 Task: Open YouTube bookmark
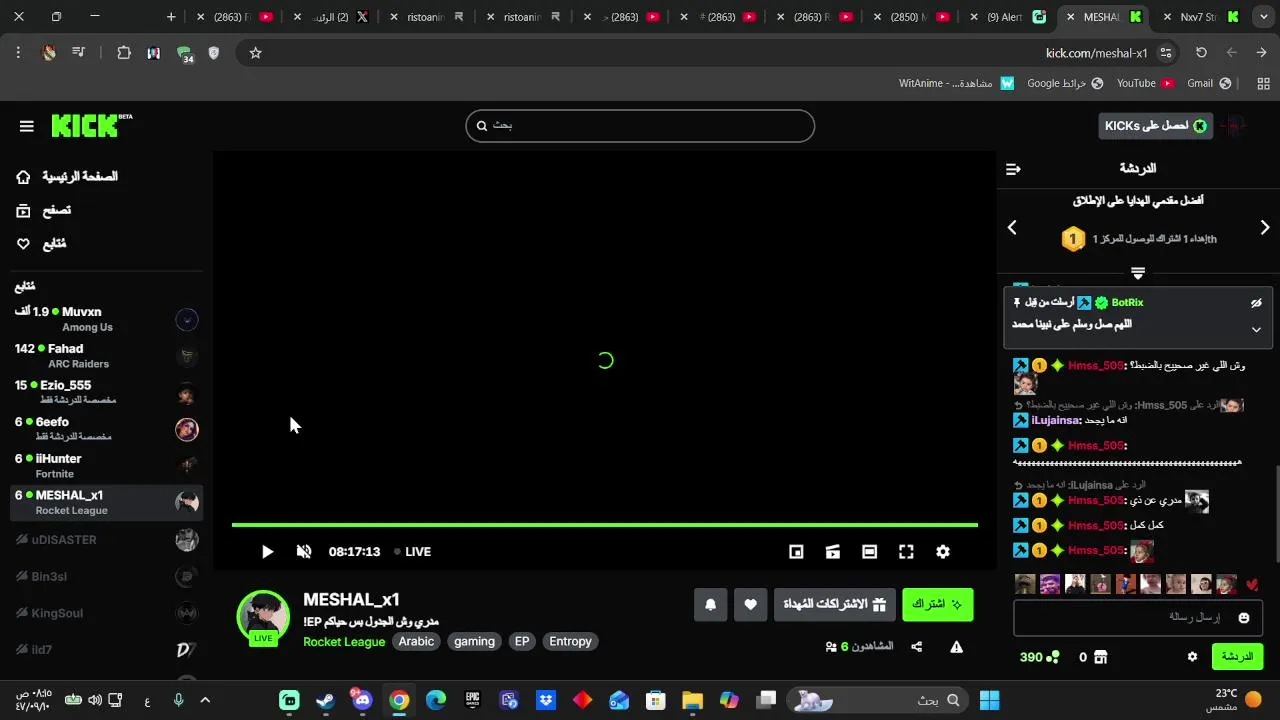(1145, 83)
